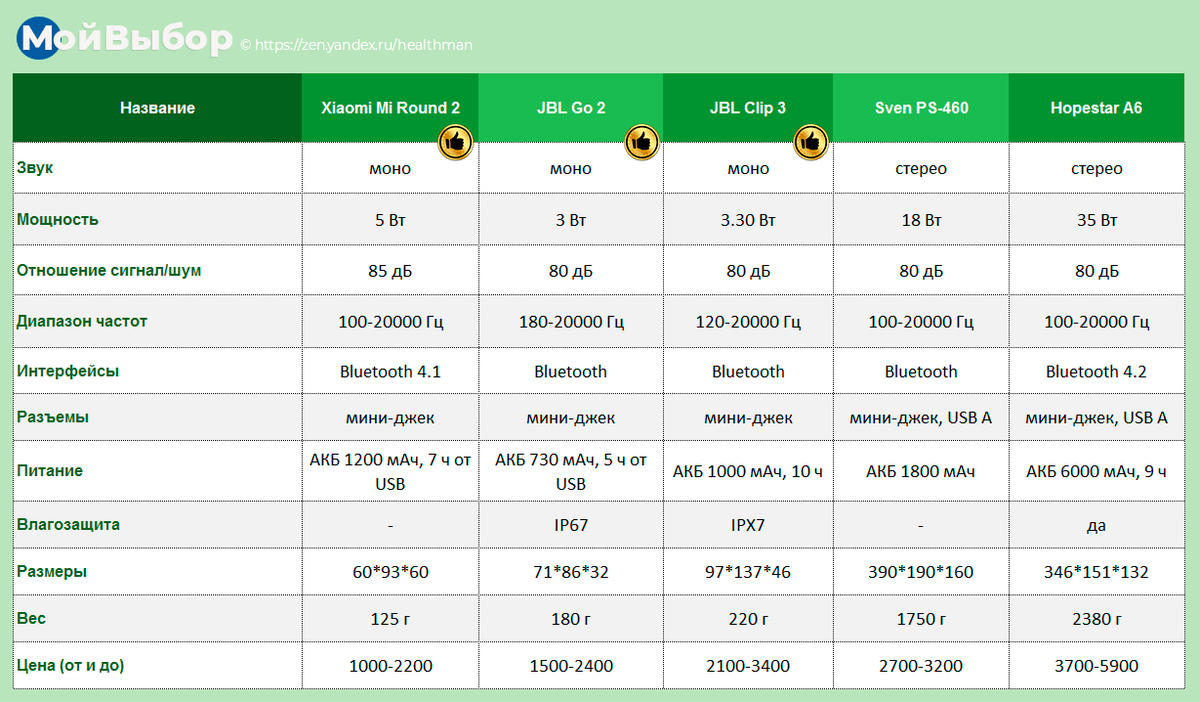Select the Xiaomi Mi Round 2 column header
Viewport: 1200px width, 702px height.
coord(390,108)
